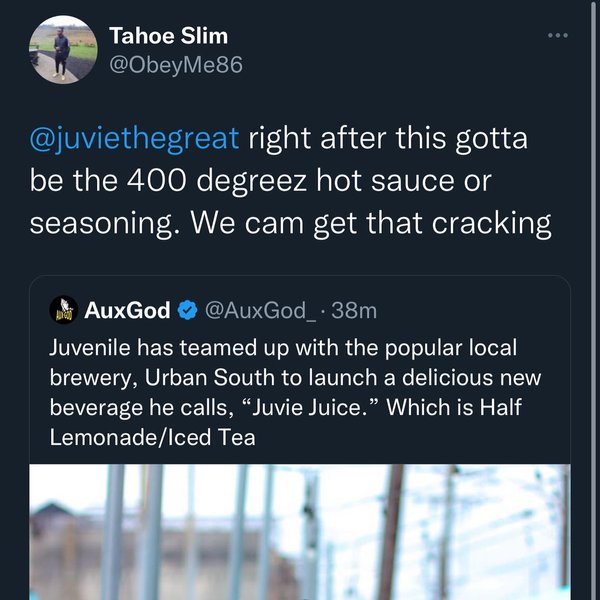This screenshot has width=600, height=600.
Task: Click the word "brewery" in the quoted tweet
Action: [82, 380]
